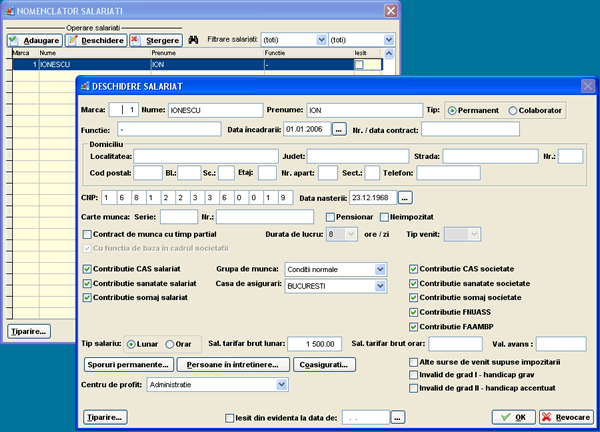This screenshot has height=432, width=600.
Task: Open date picker for Iesit din evidenta
Action: pos(397,417)
